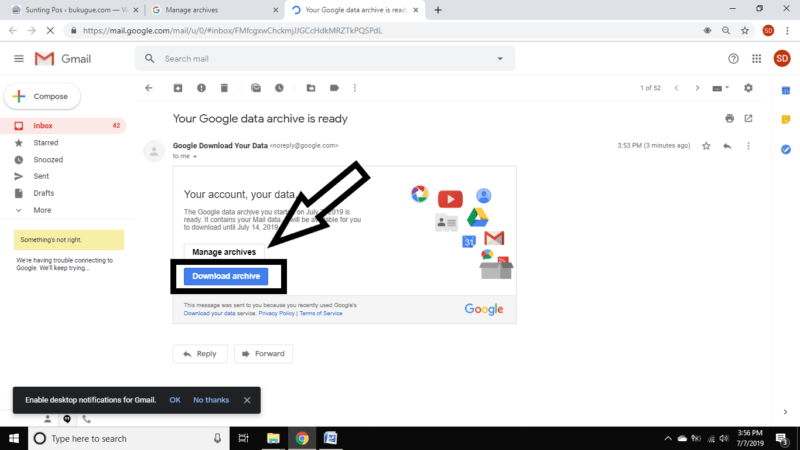
Task: Open the Gmail settings gear
Action: point(748,88)
